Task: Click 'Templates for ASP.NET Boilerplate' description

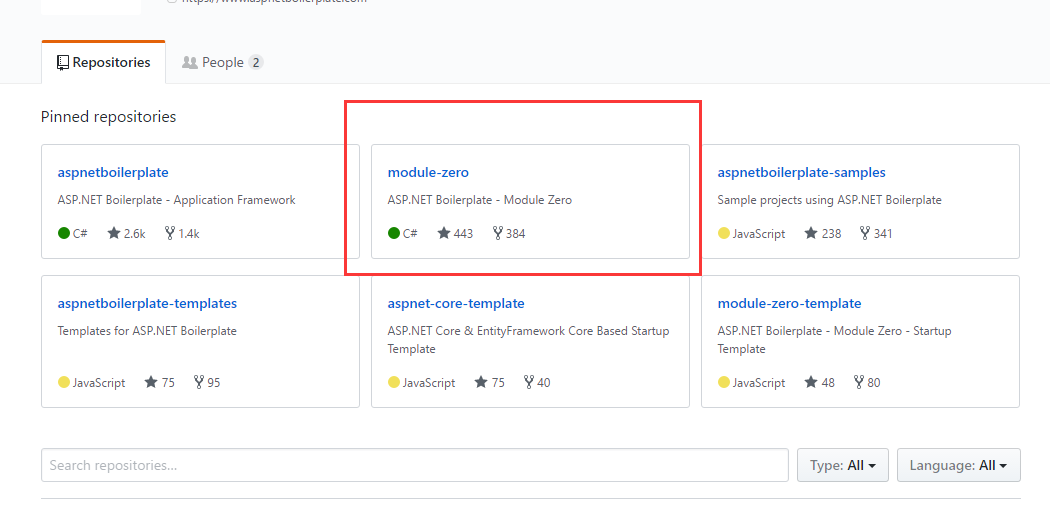Action: [x=147, y=331]
